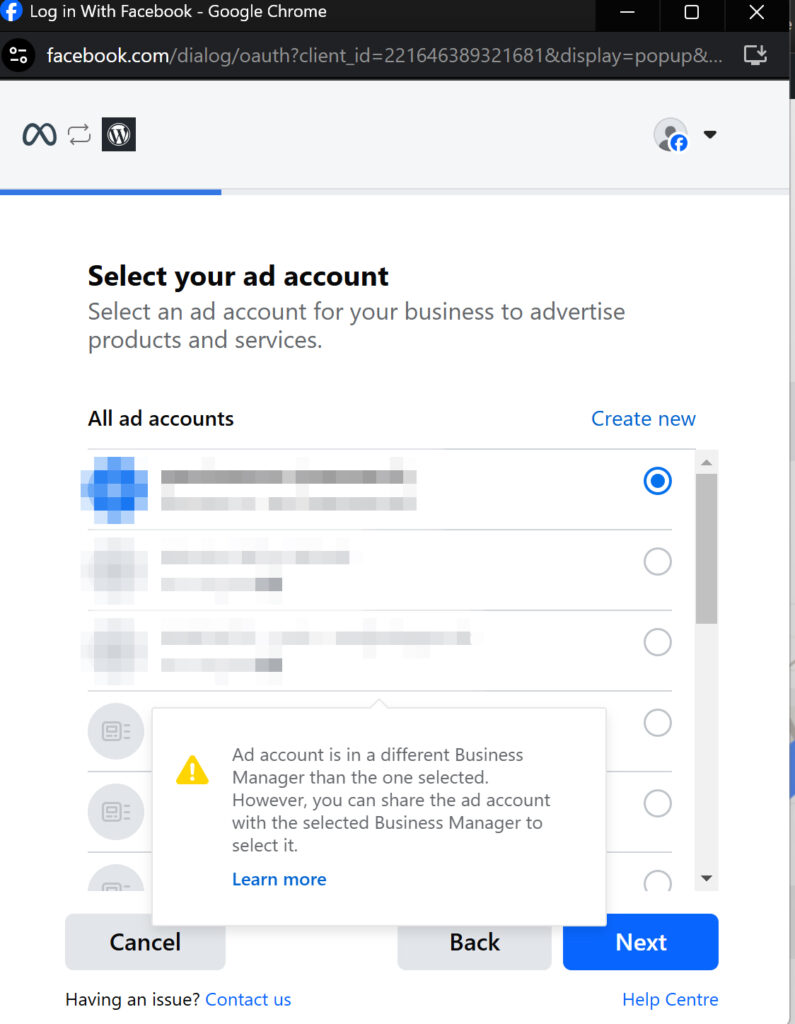
Task: Click the save-and-share icon in the address bar
Action: point(755,55)
